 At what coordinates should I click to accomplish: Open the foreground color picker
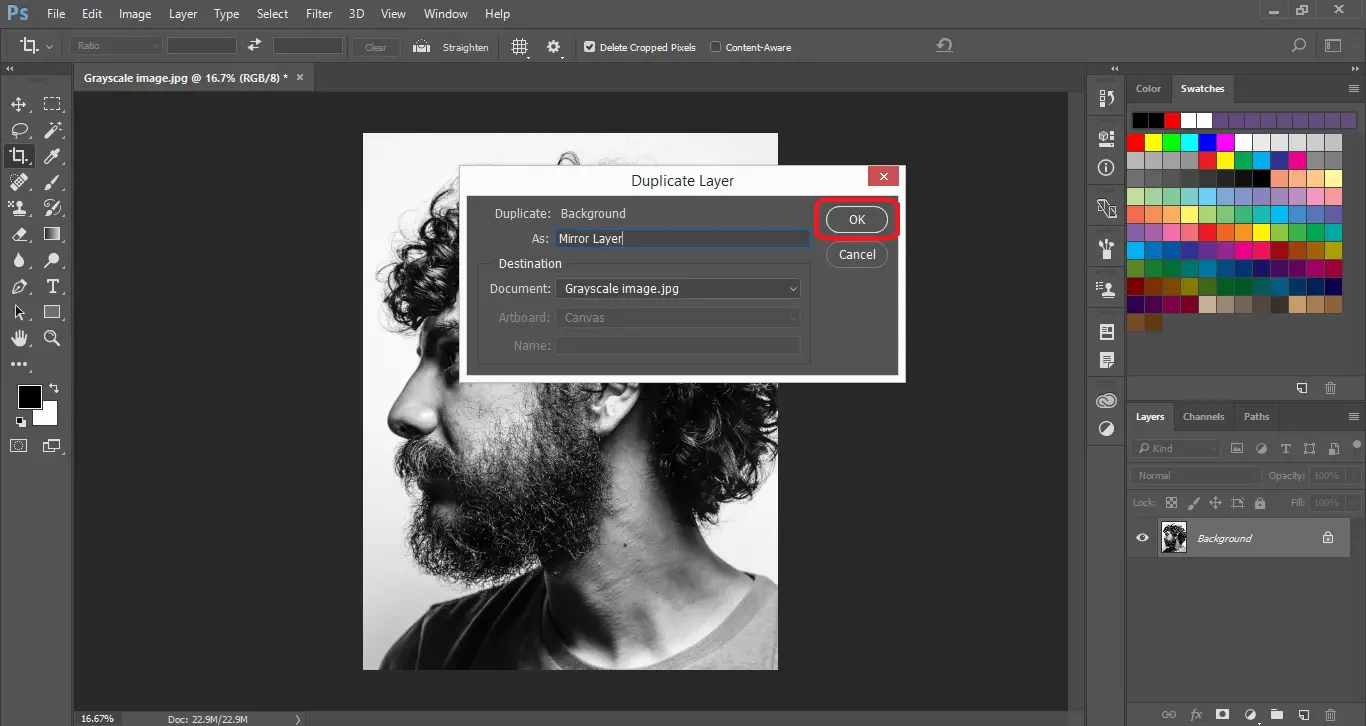[x=30, y=397]
